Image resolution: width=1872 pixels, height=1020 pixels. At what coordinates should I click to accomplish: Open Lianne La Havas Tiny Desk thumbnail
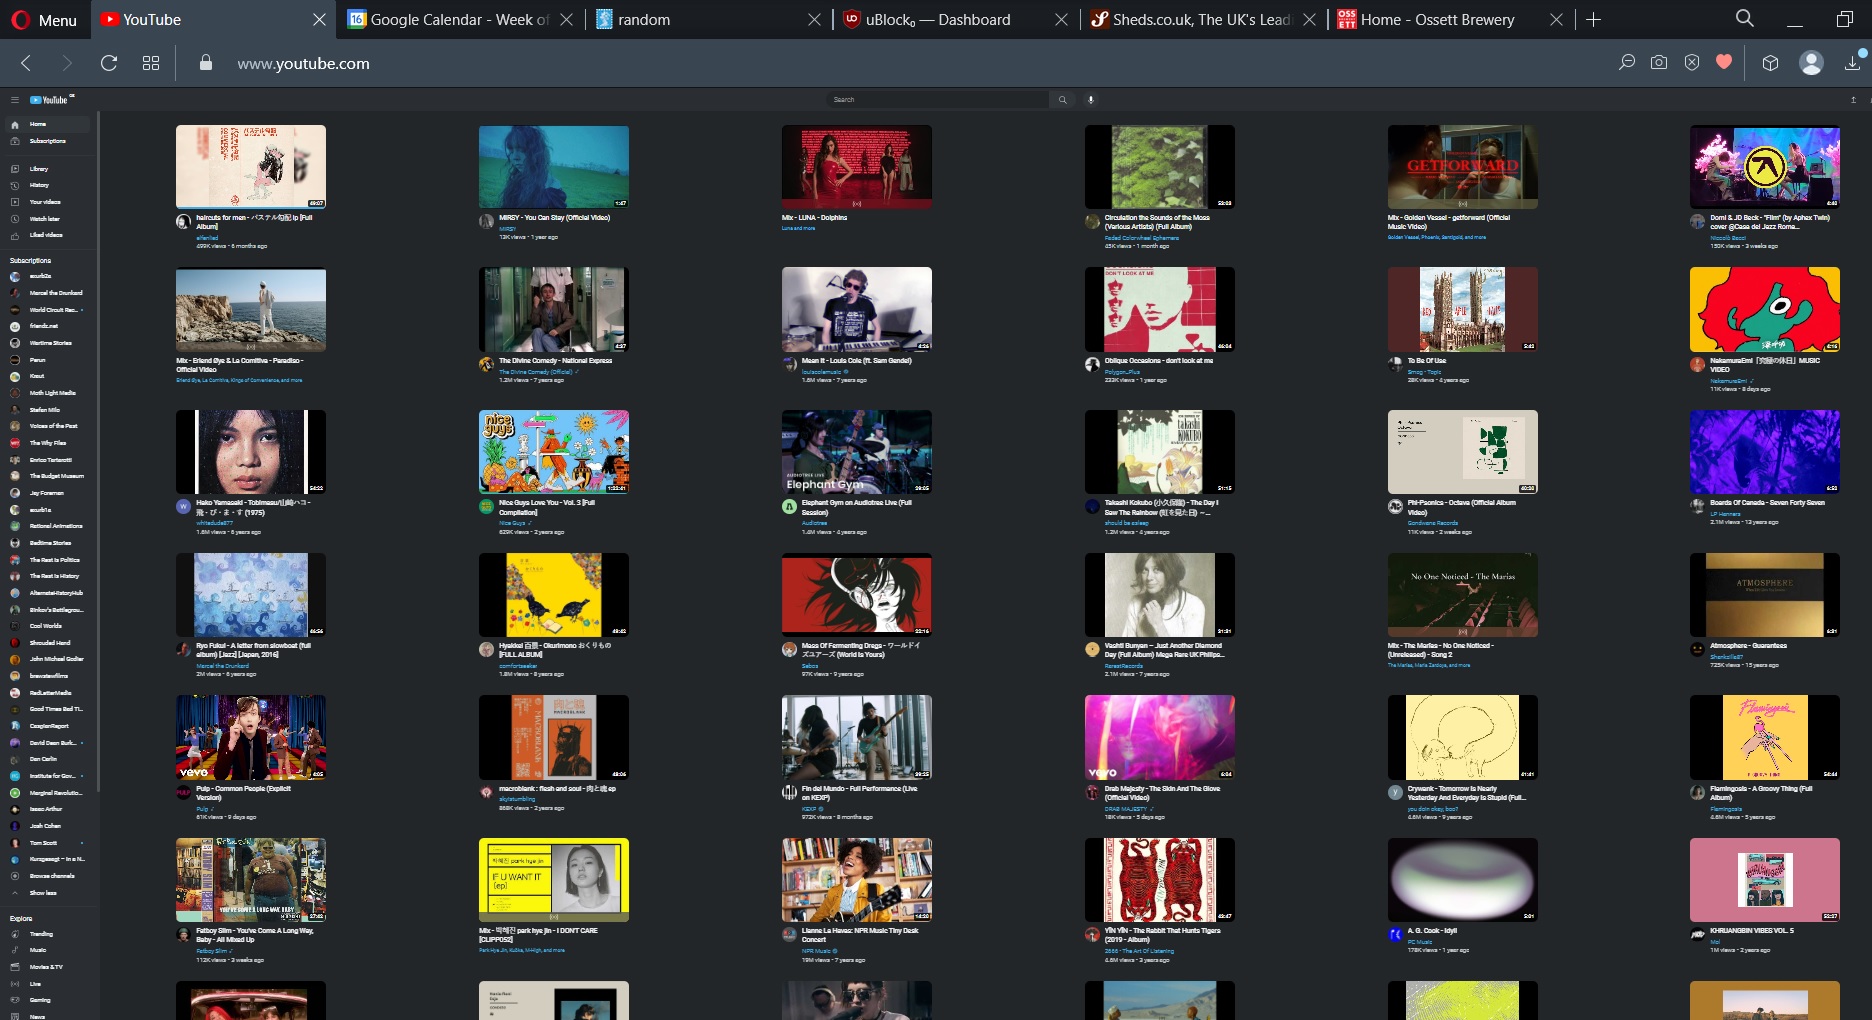coord(857,880)
